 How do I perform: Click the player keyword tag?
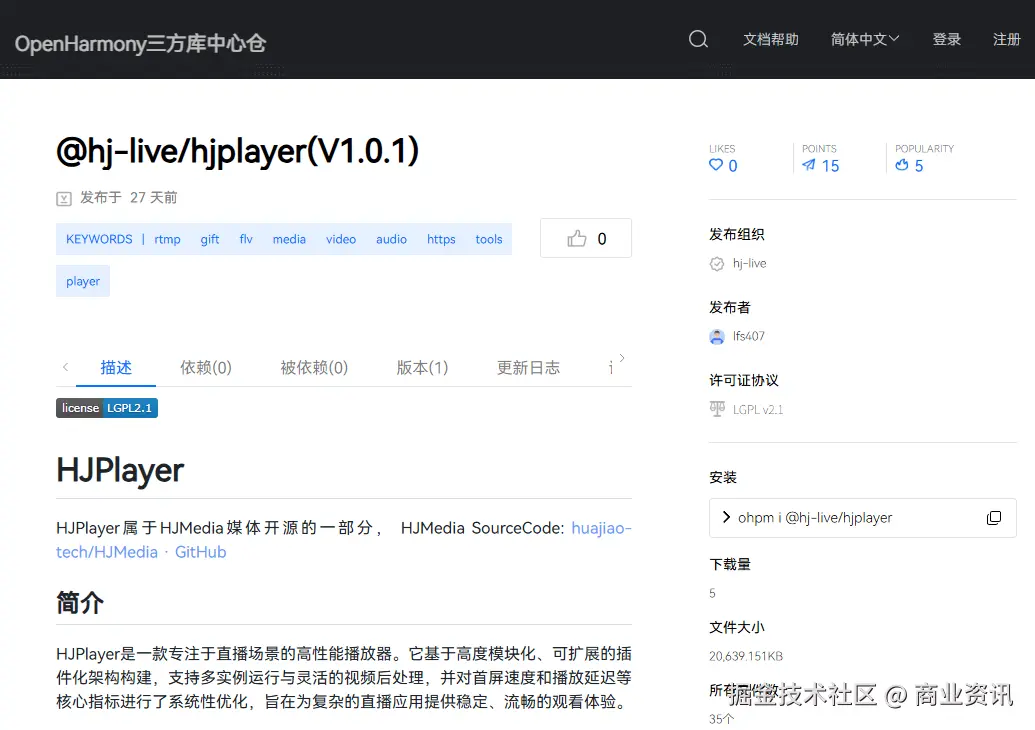(83, 281)
